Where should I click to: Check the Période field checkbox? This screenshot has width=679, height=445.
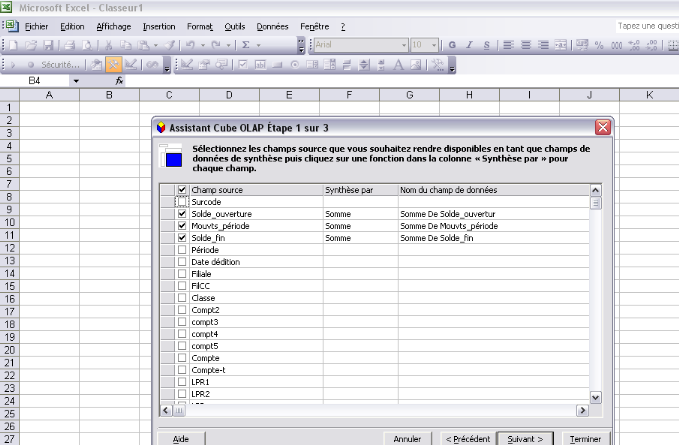coord(181,250)
